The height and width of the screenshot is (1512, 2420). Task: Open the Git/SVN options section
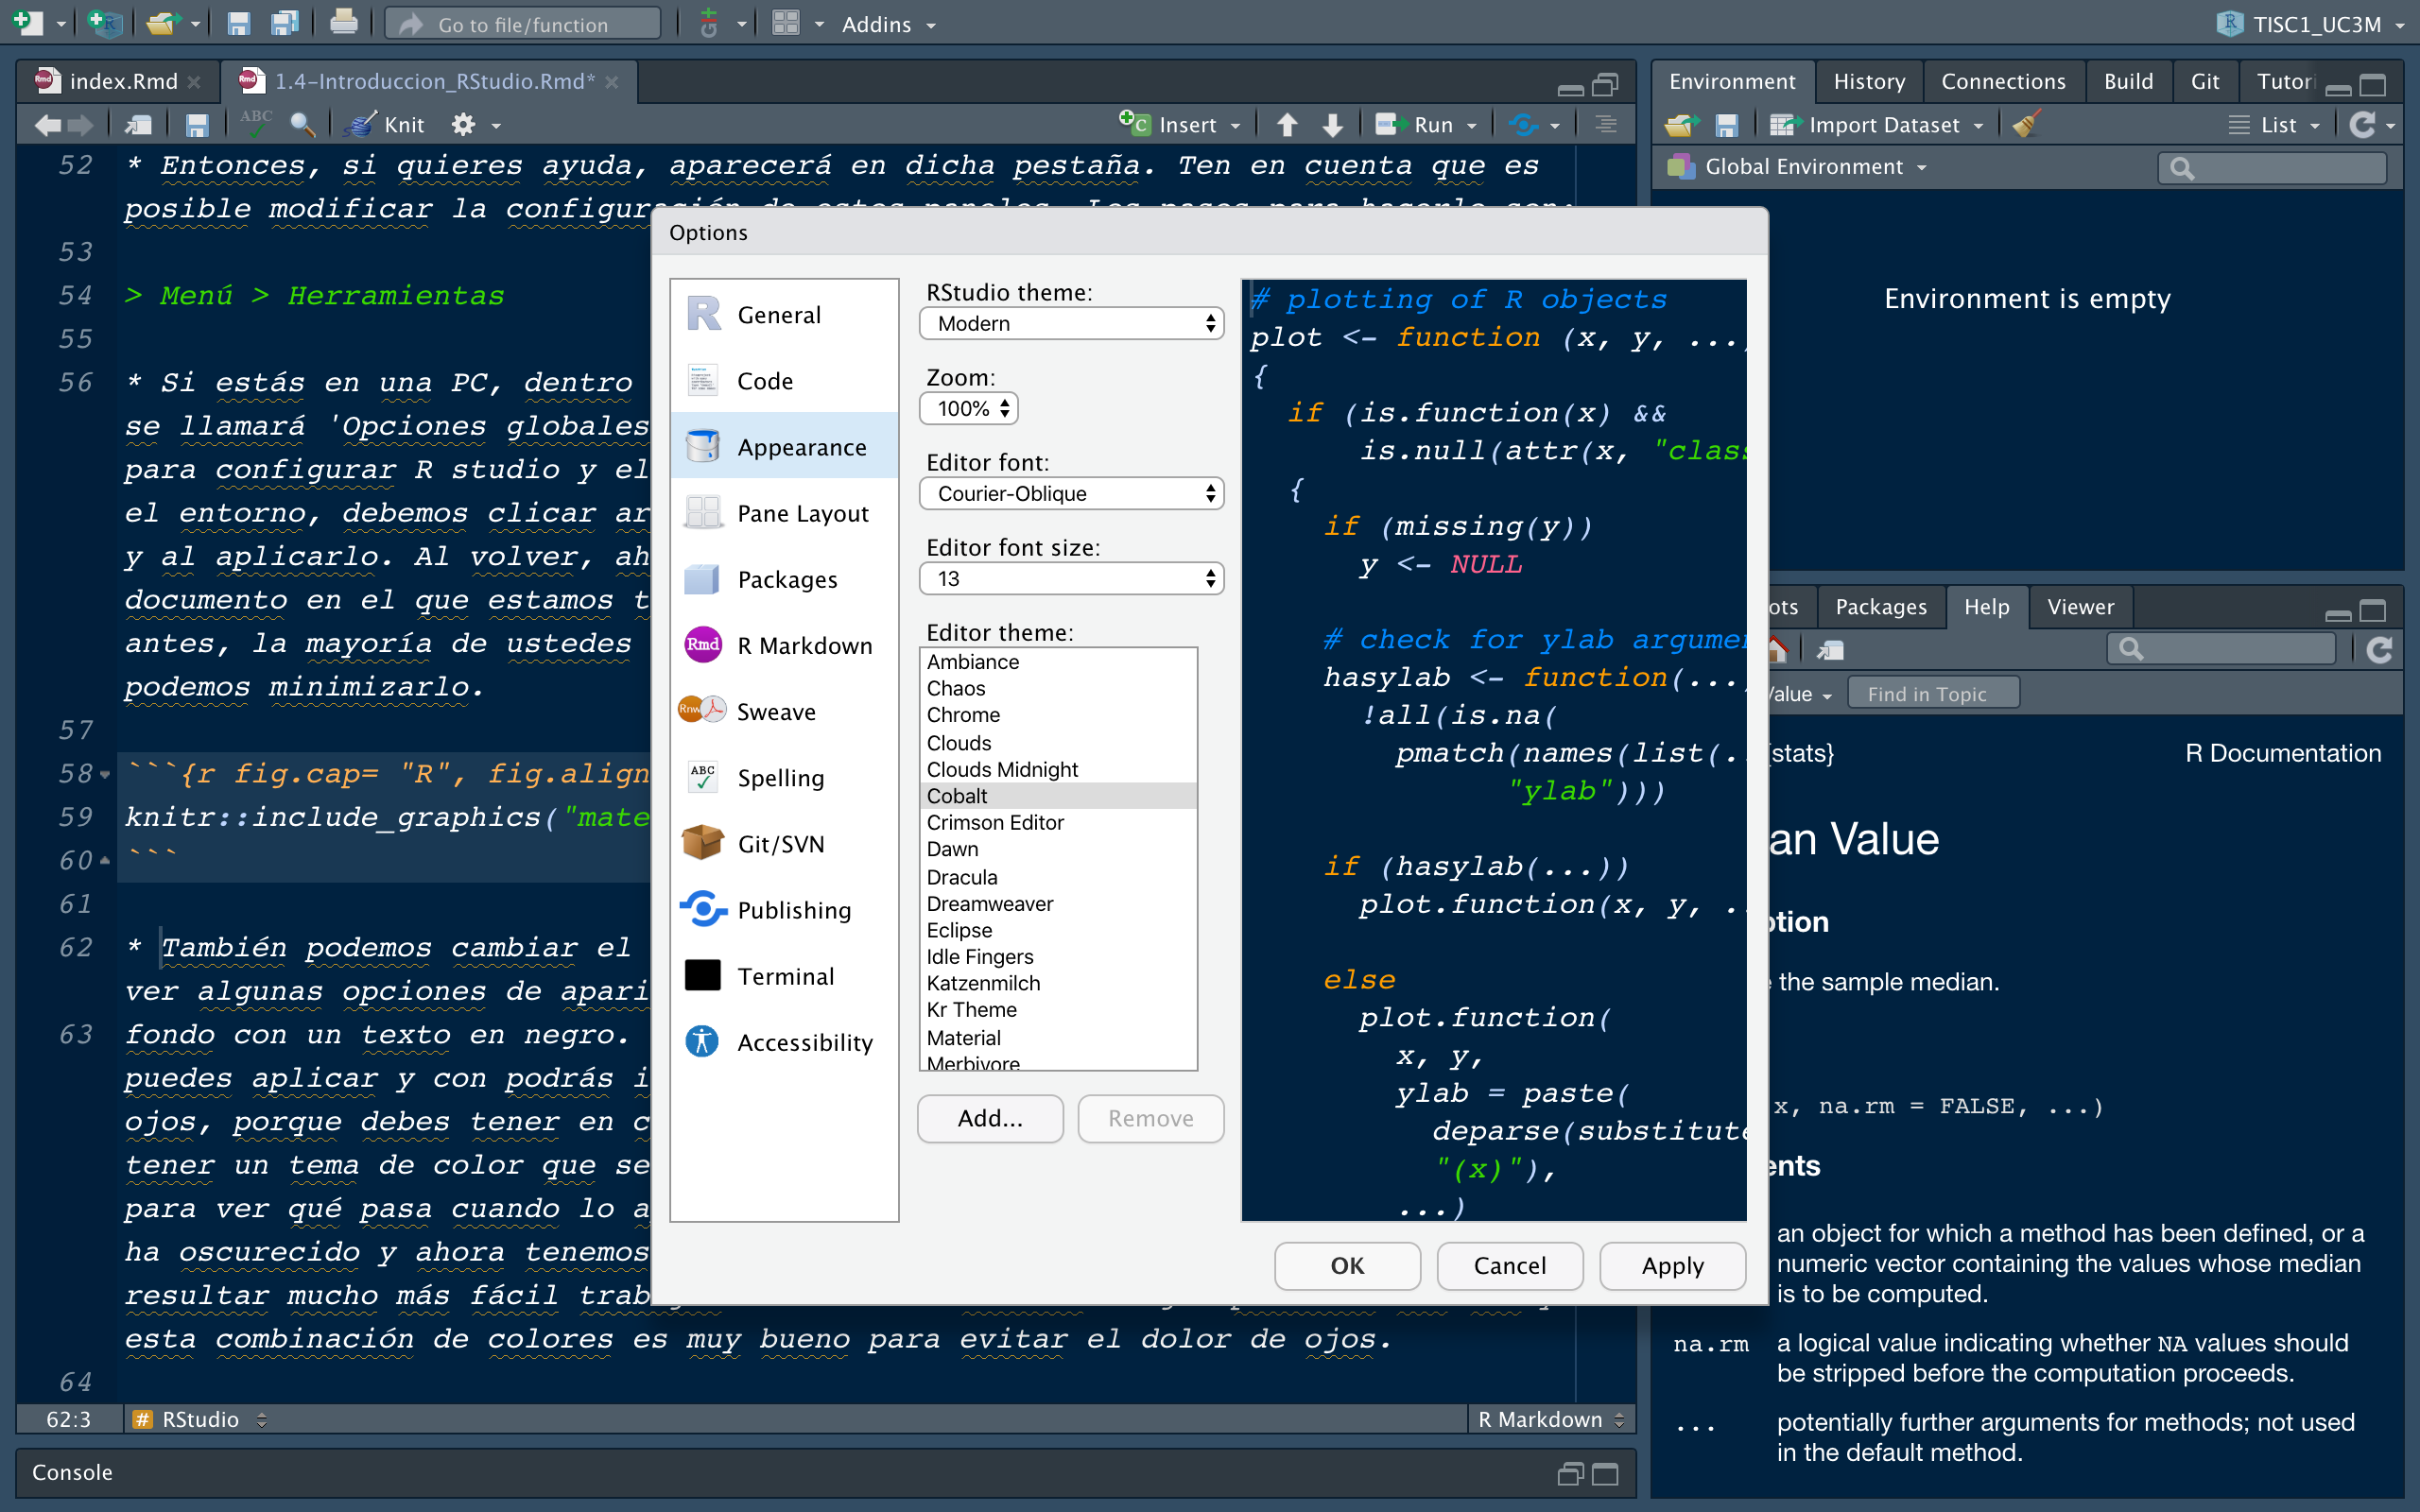[784, 844]
